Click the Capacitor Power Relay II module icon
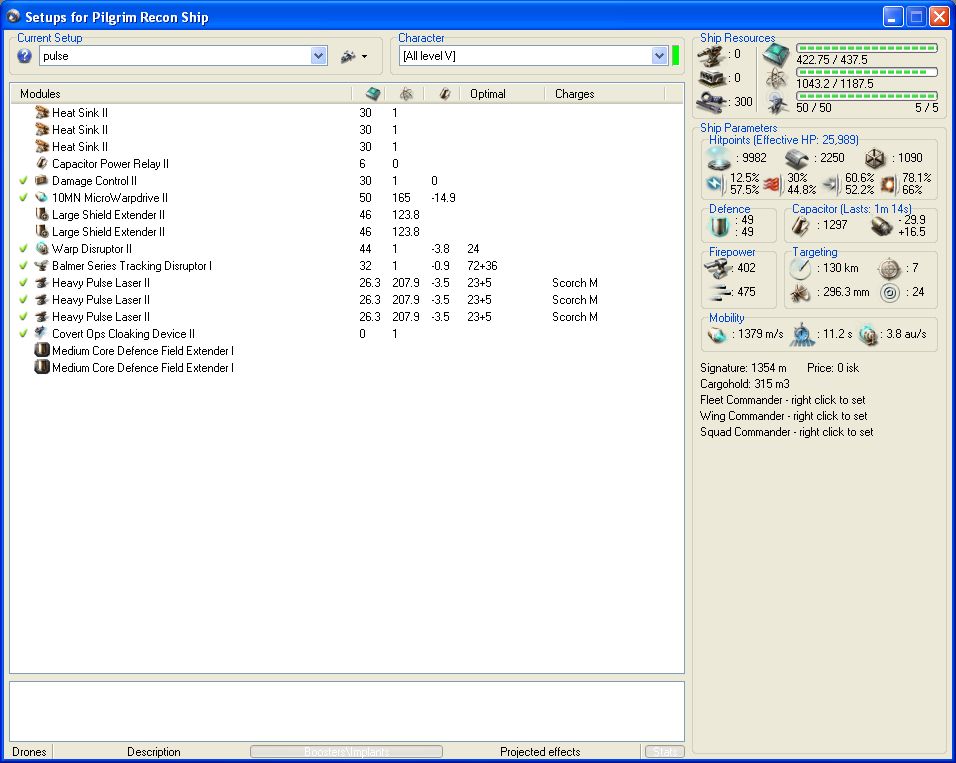 pos(41,163)
